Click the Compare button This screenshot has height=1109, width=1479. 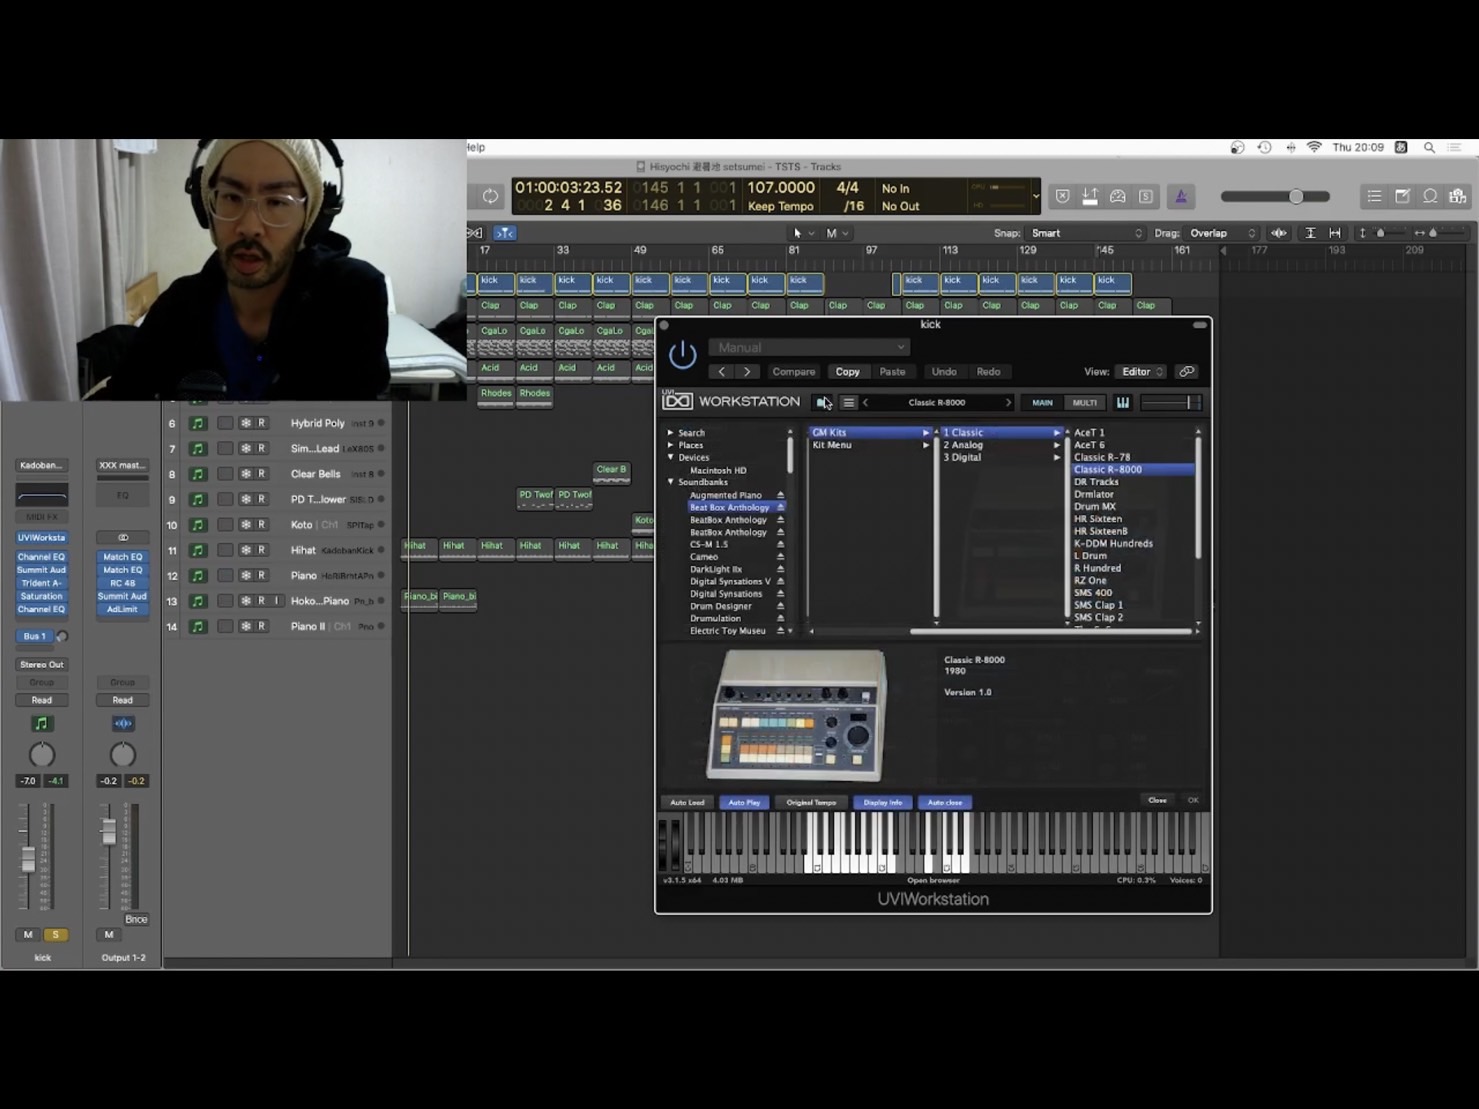coord(793,372)
